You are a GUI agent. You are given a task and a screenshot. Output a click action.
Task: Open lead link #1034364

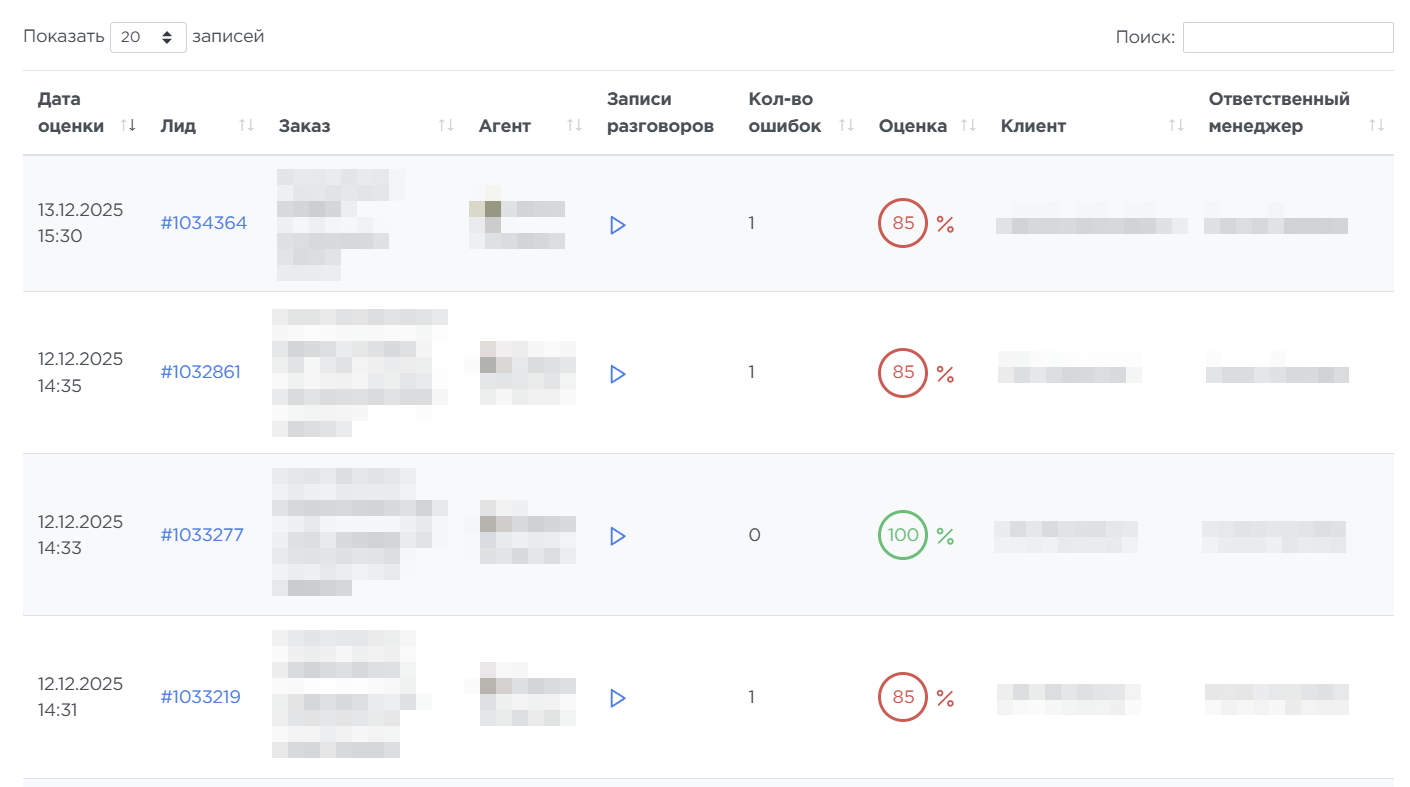click(x=203, y=223)
